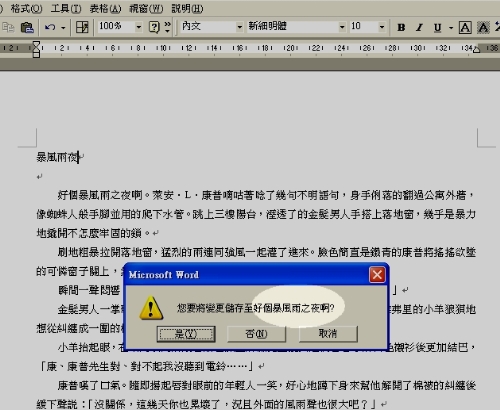The height and width of the screenshot is (410, 500).
Task: Click the Paste clipboard icon
Action: (x=27, y=27)
